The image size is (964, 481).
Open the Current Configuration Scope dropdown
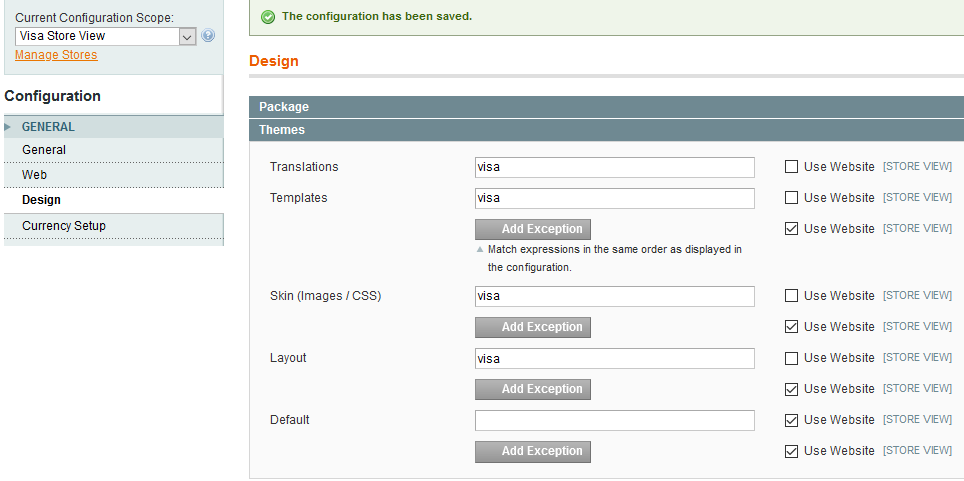point(105,36)
